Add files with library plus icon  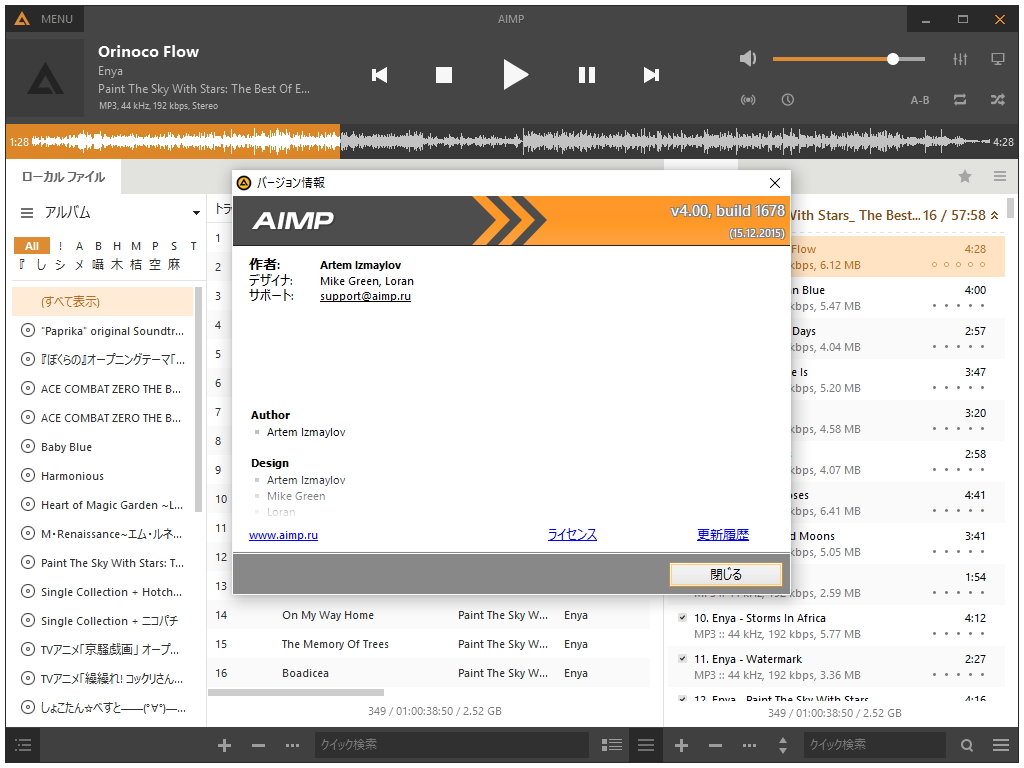[224, 745]
